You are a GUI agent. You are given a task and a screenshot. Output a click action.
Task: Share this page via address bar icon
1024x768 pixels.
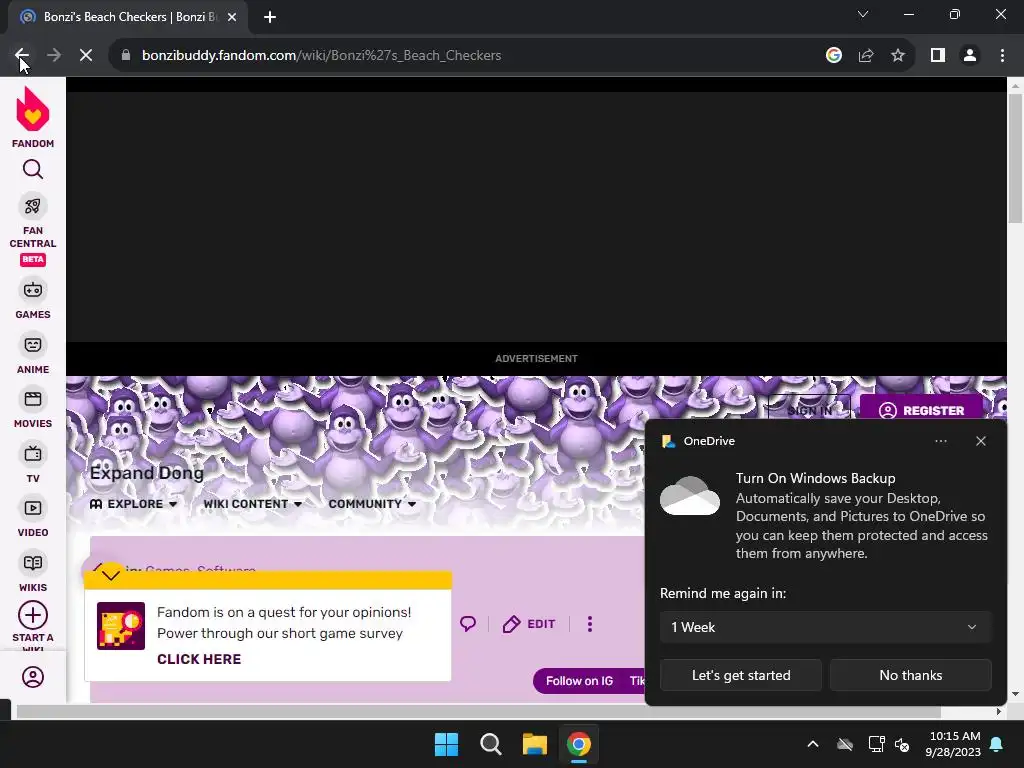pyautogui.click(x=866, y=56)
